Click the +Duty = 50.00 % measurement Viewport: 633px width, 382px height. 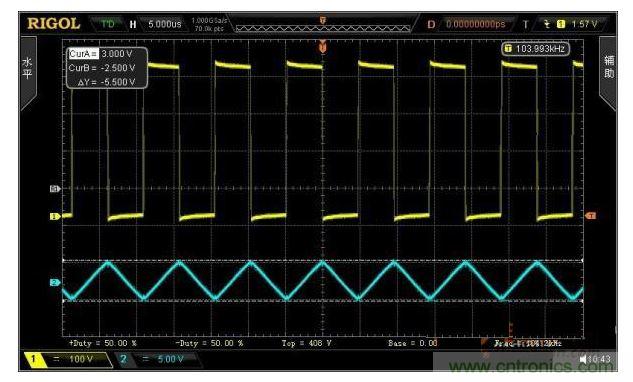pyautogui.click(x=103, y=343)
